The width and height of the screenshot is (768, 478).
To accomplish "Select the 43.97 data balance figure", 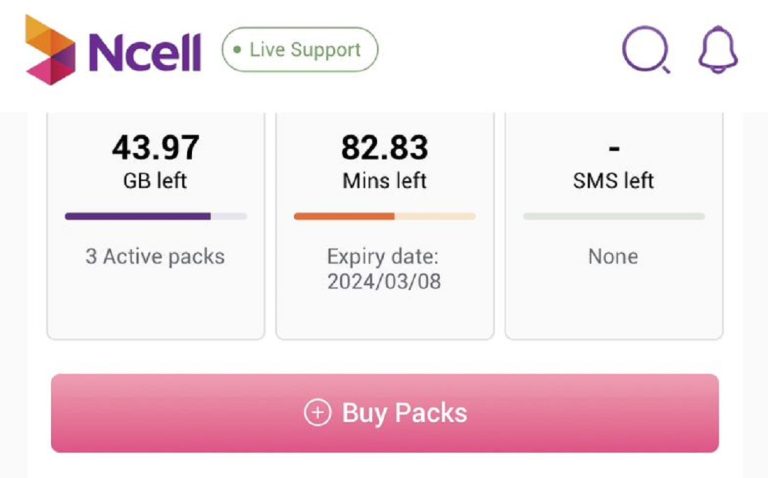I will coord(155,148).
